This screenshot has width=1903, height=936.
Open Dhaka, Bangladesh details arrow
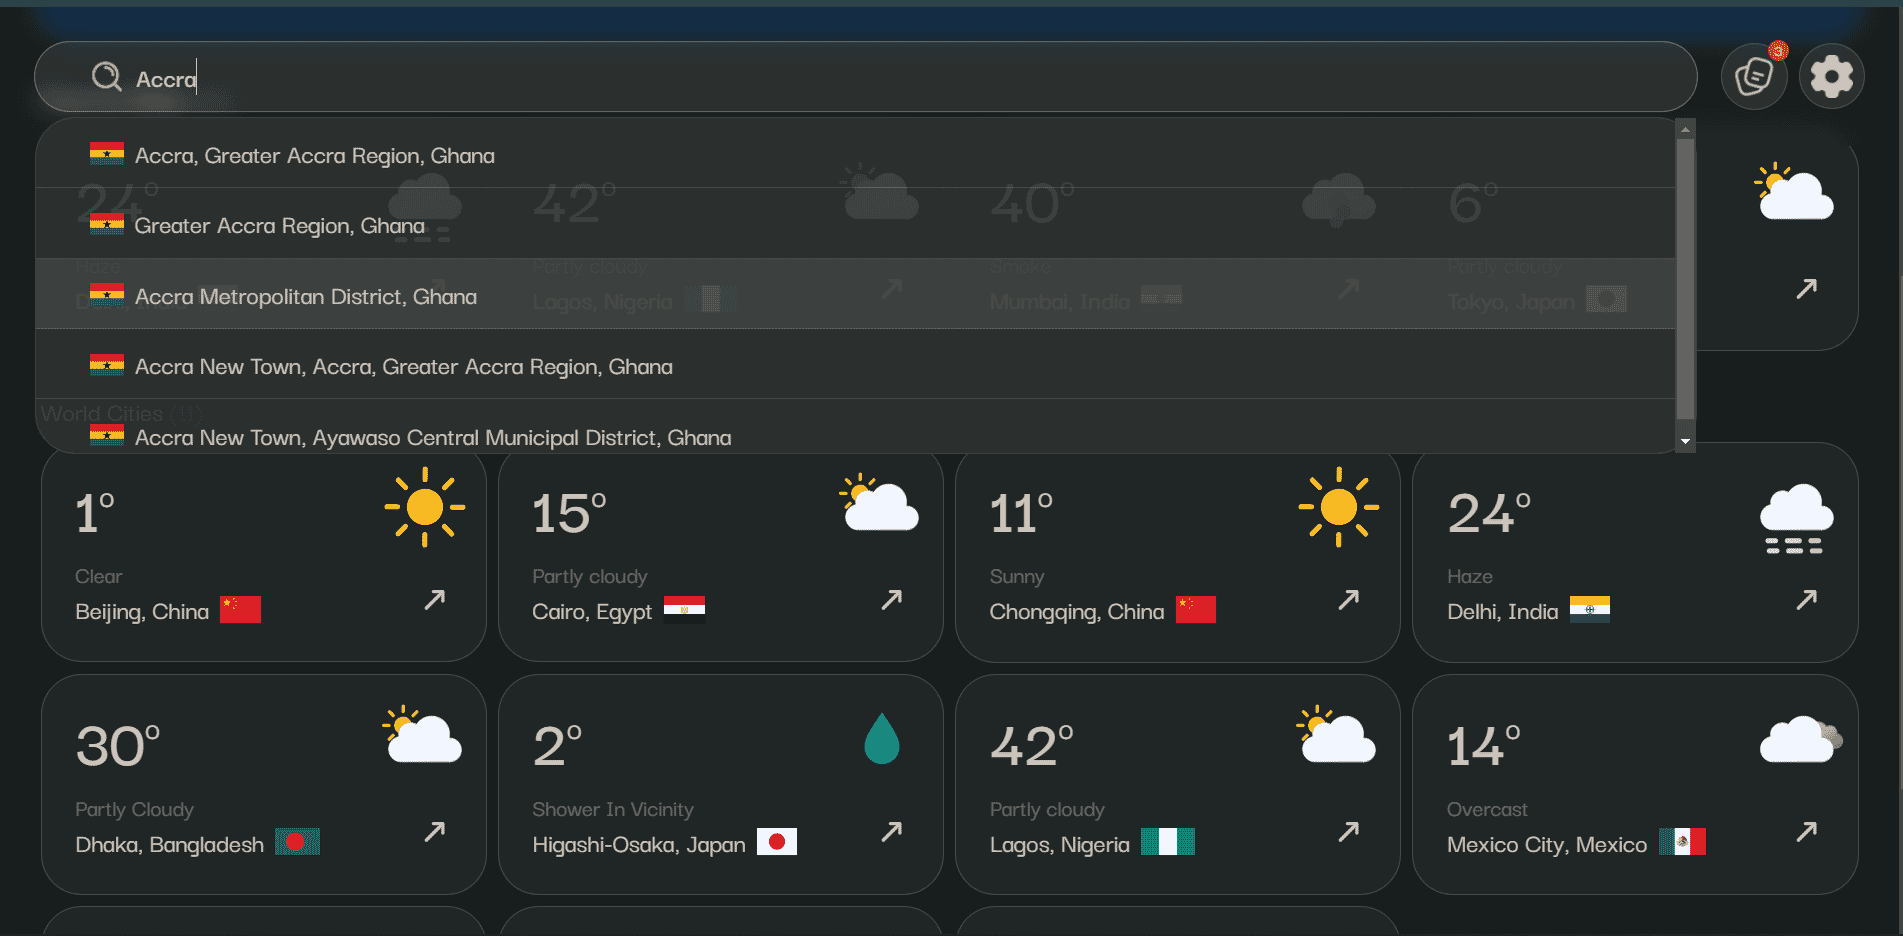tap(434, 831)
